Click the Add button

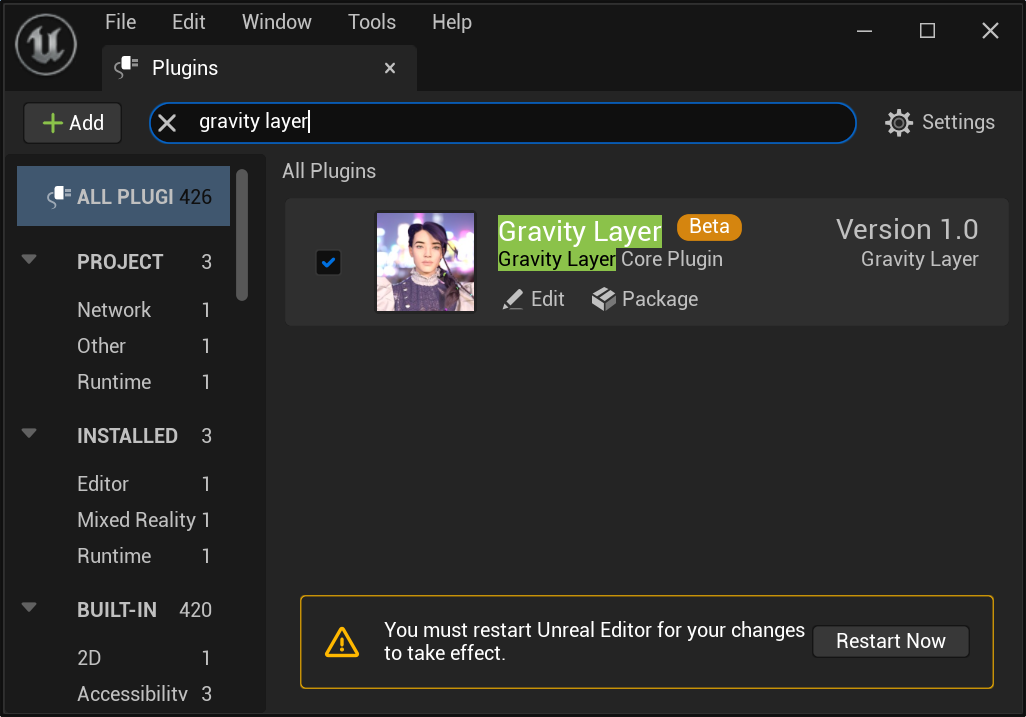click(x=72, y=122)
